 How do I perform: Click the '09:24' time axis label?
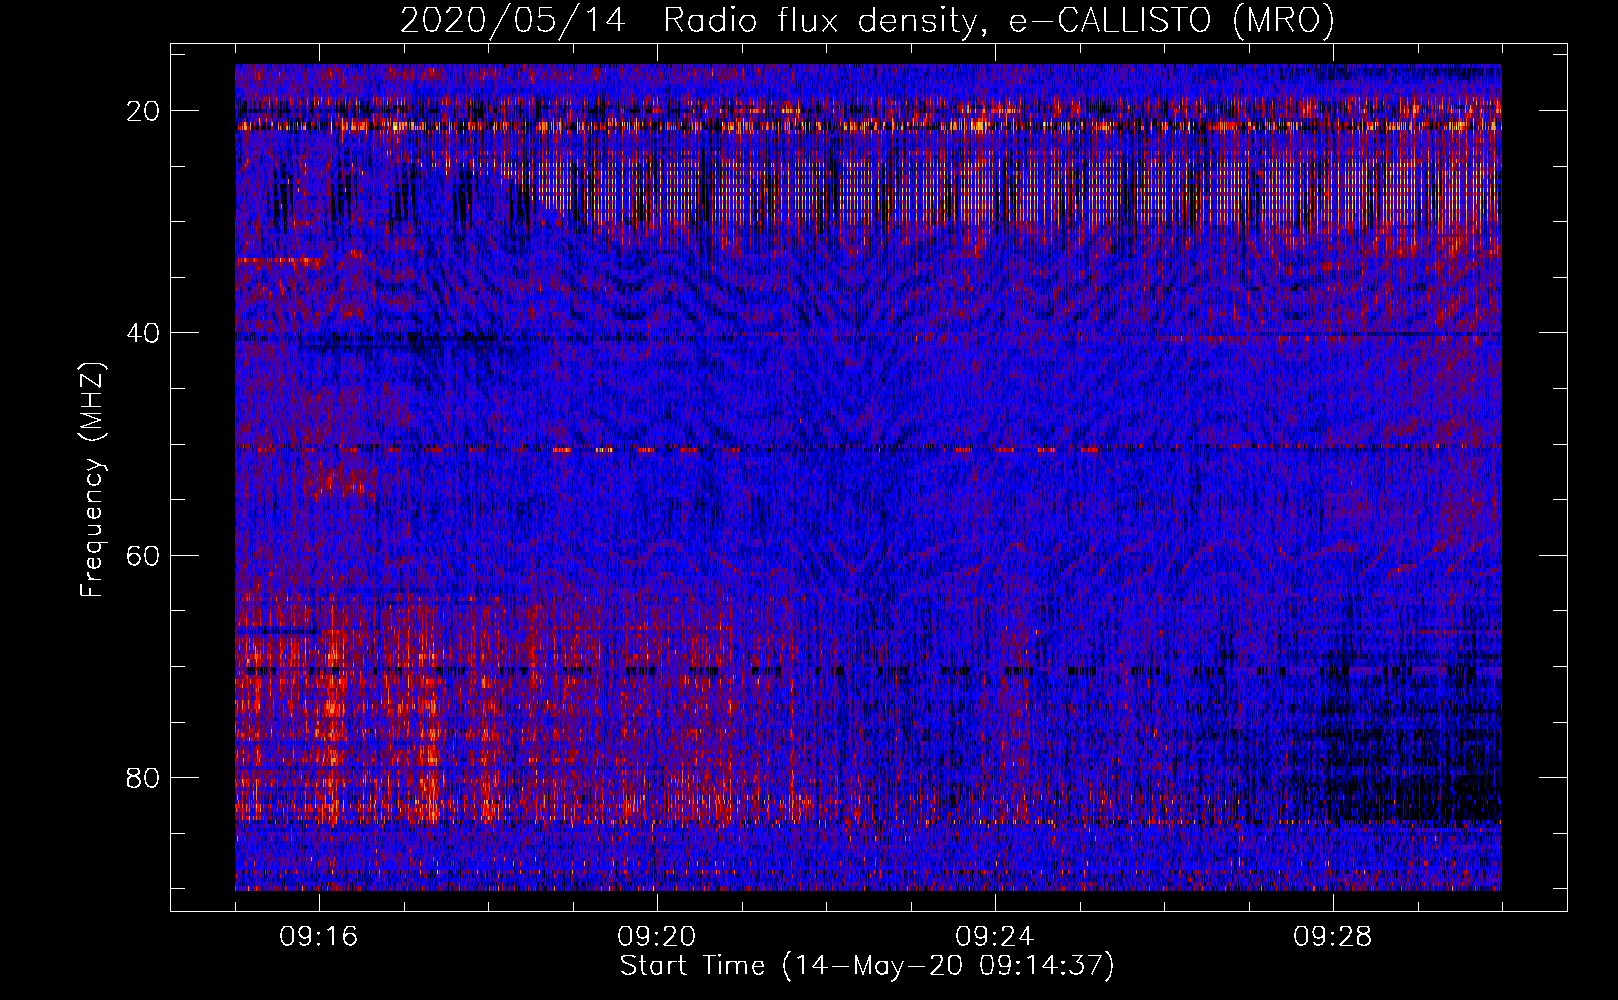[995, 937]
